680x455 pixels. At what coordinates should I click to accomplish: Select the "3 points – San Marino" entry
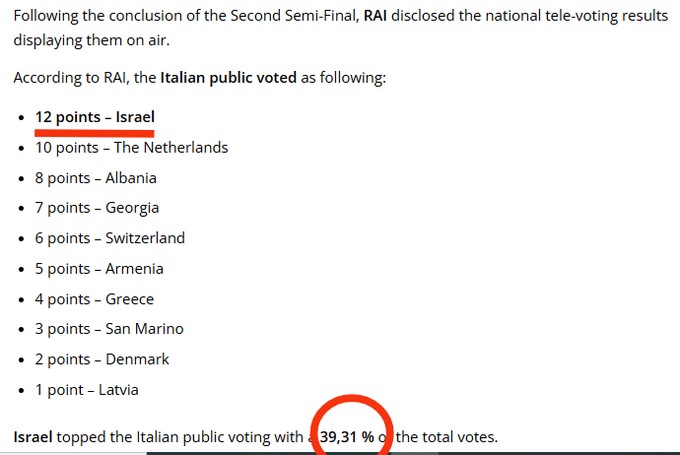[x=109, y=329]
